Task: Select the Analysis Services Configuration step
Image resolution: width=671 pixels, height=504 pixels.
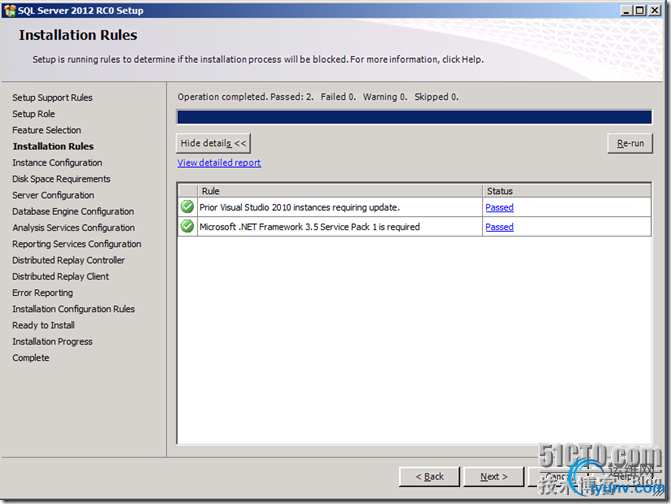Action: 73,228
